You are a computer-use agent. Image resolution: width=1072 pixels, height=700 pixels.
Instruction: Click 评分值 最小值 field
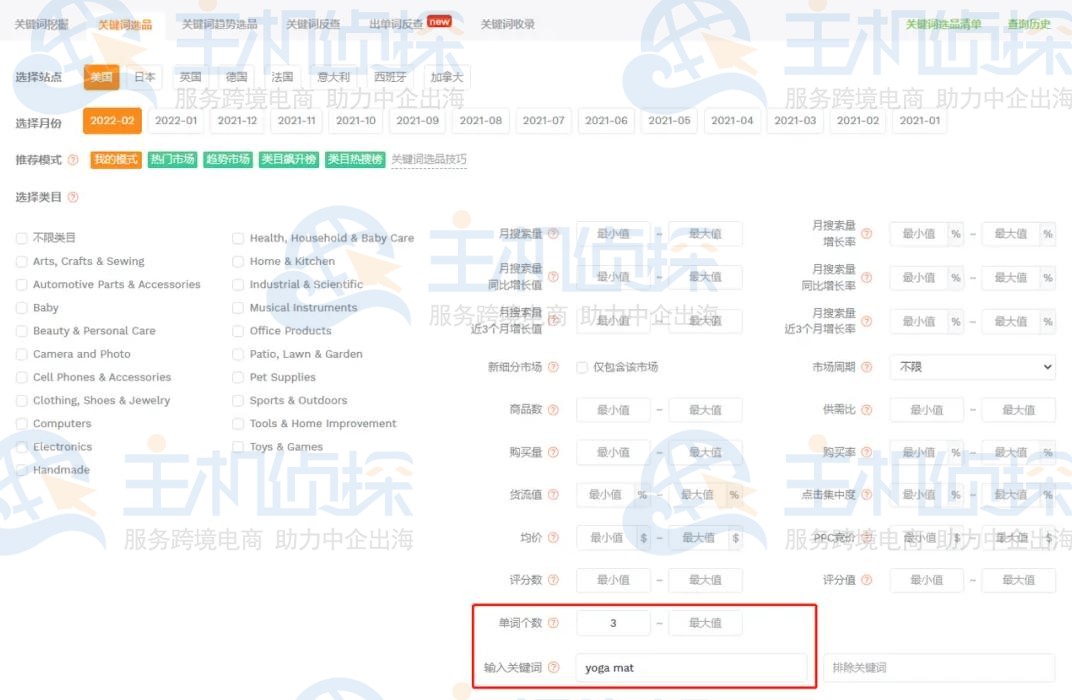tap(926, 580)
